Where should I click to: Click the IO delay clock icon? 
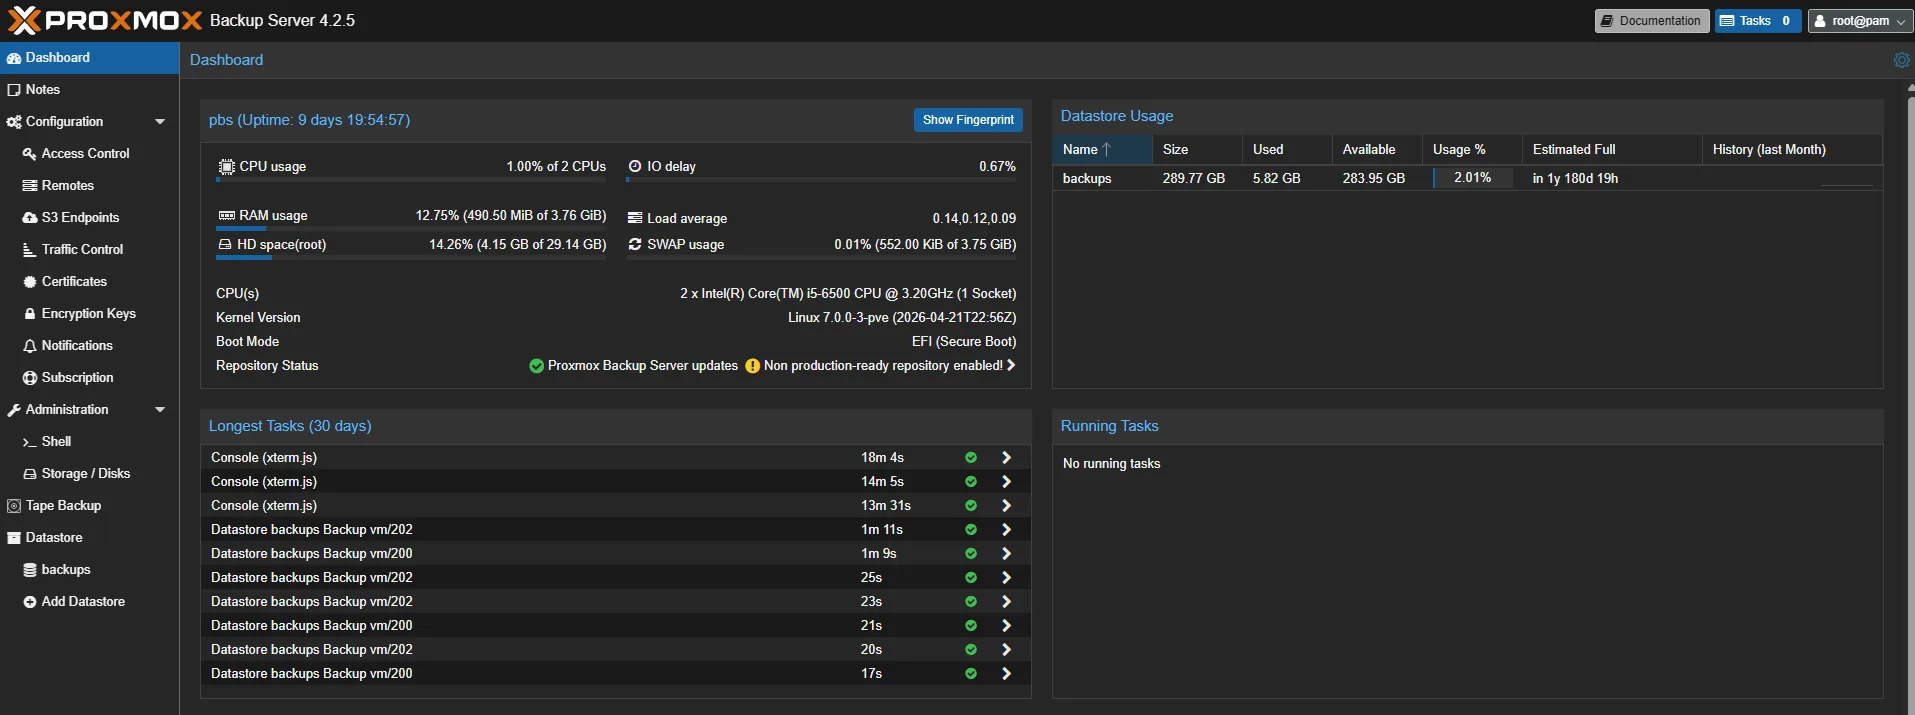635,166
